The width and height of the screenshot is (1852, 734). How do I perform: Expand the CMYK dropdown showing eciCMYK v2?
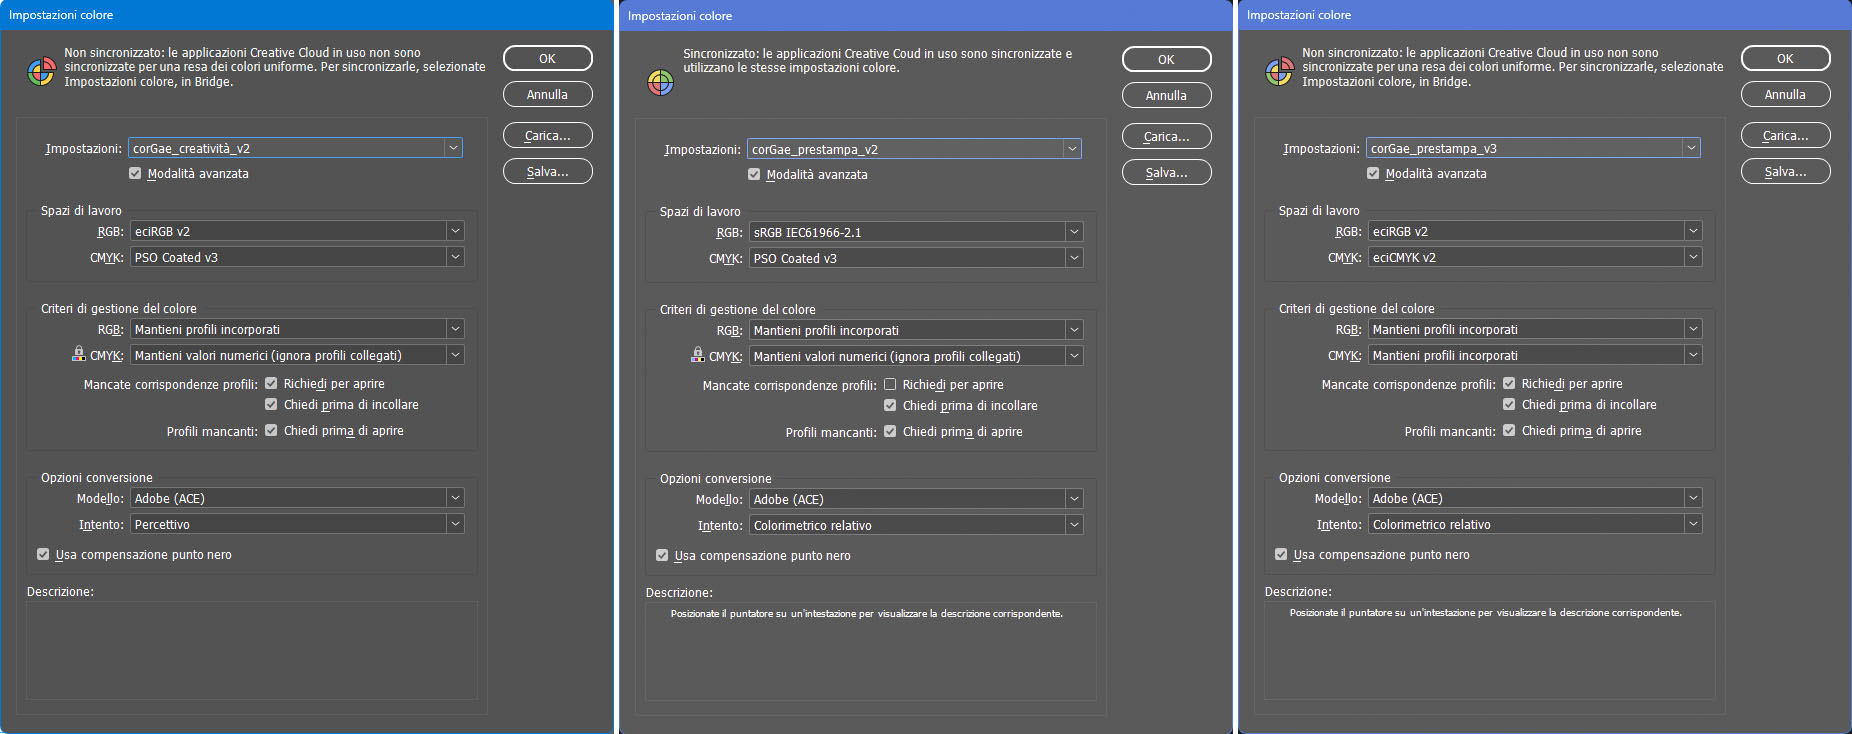pyautogui.click(x=1535, y=257)
